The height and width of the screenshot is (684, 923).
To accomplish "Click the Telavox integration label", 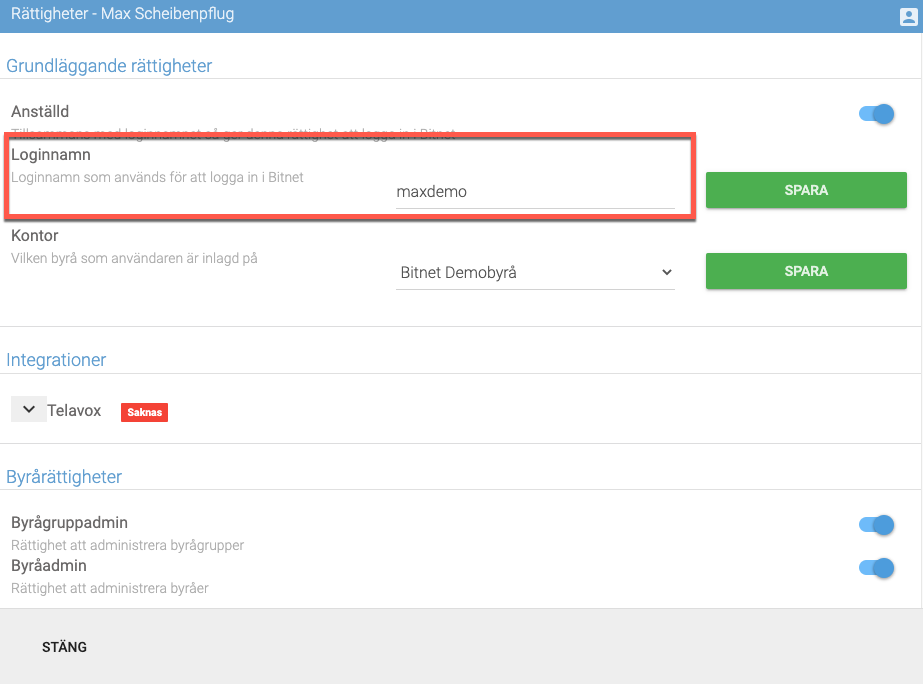I will tap(74, 410).
